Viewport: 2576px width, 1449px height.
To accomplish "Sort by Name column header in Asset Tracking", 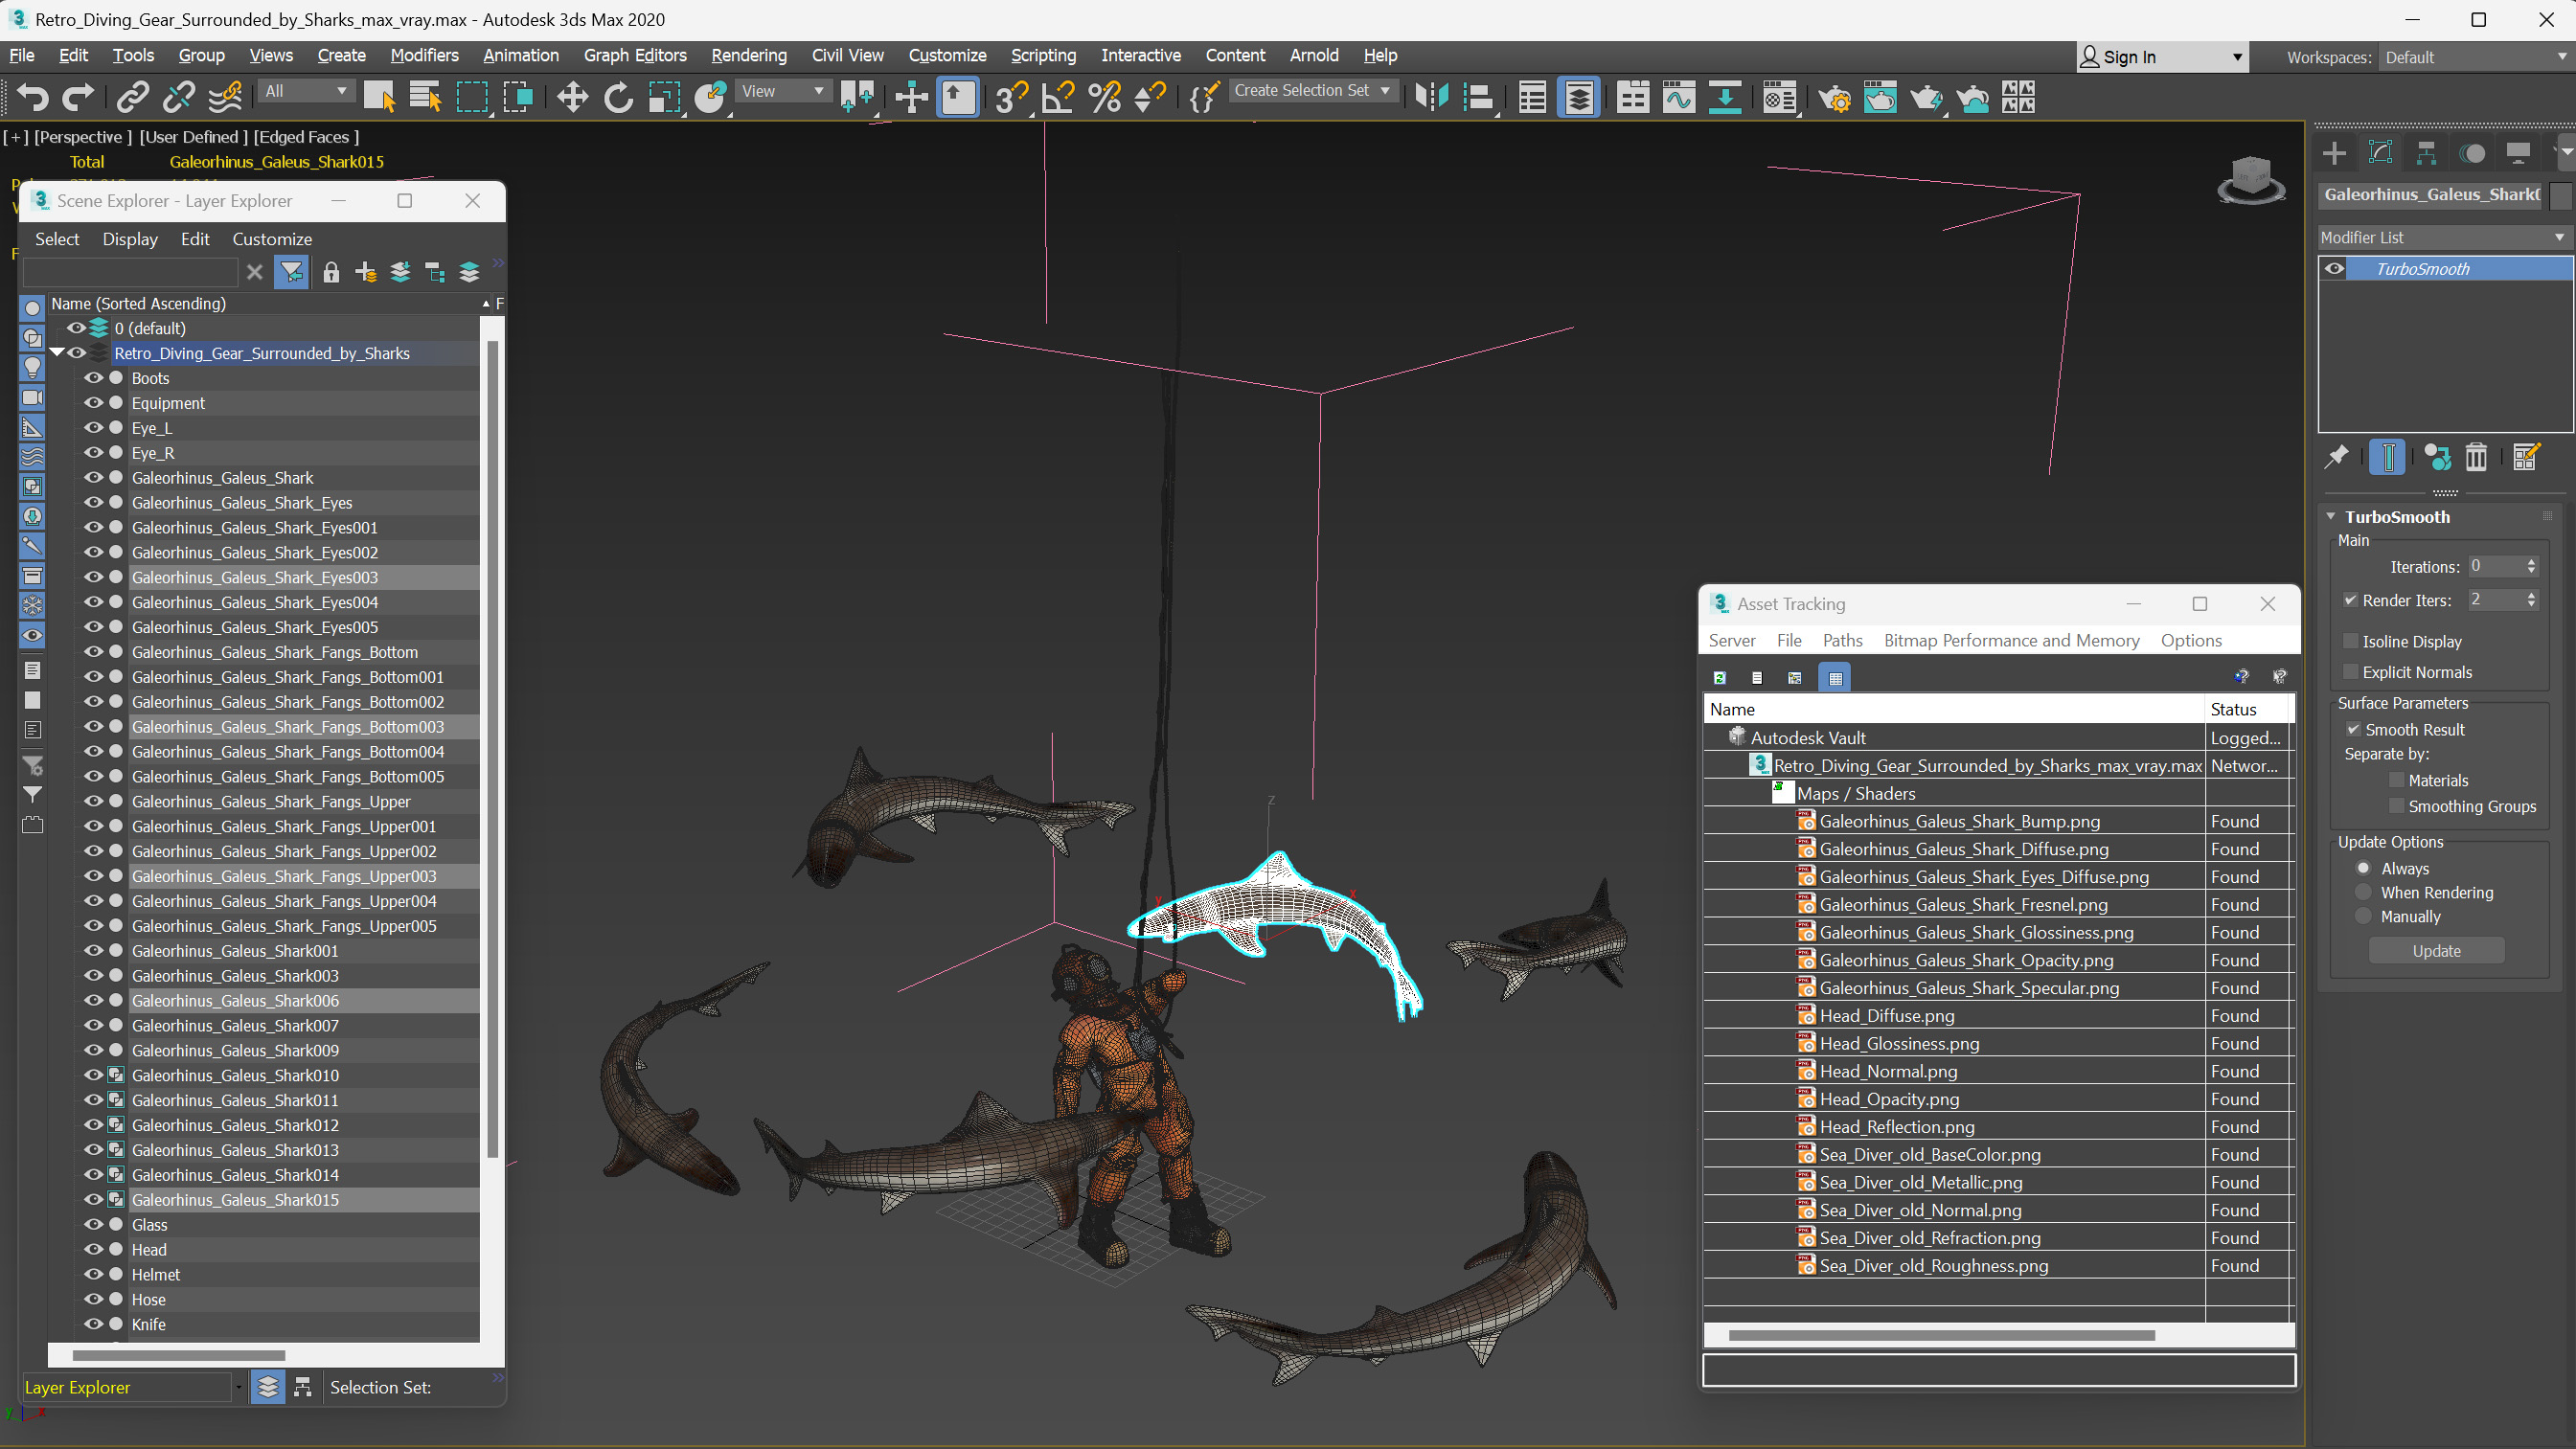I will [x=1953, y=709].
